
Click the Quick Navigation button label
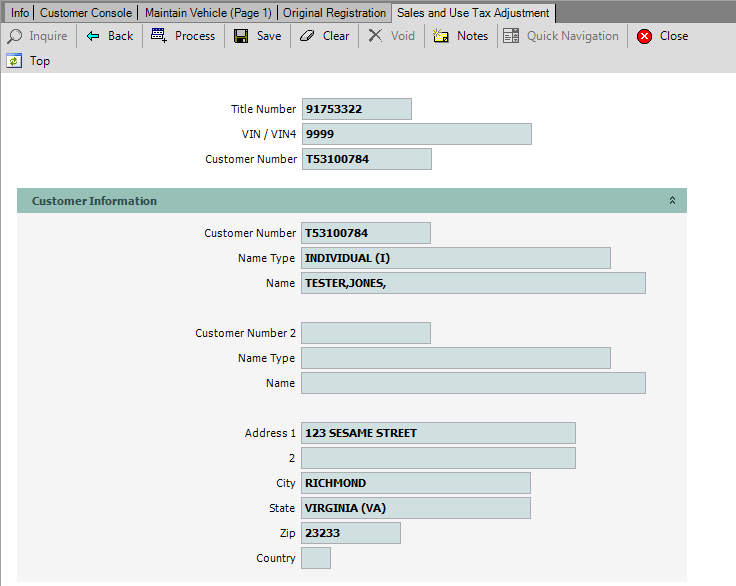click(573, 36)
